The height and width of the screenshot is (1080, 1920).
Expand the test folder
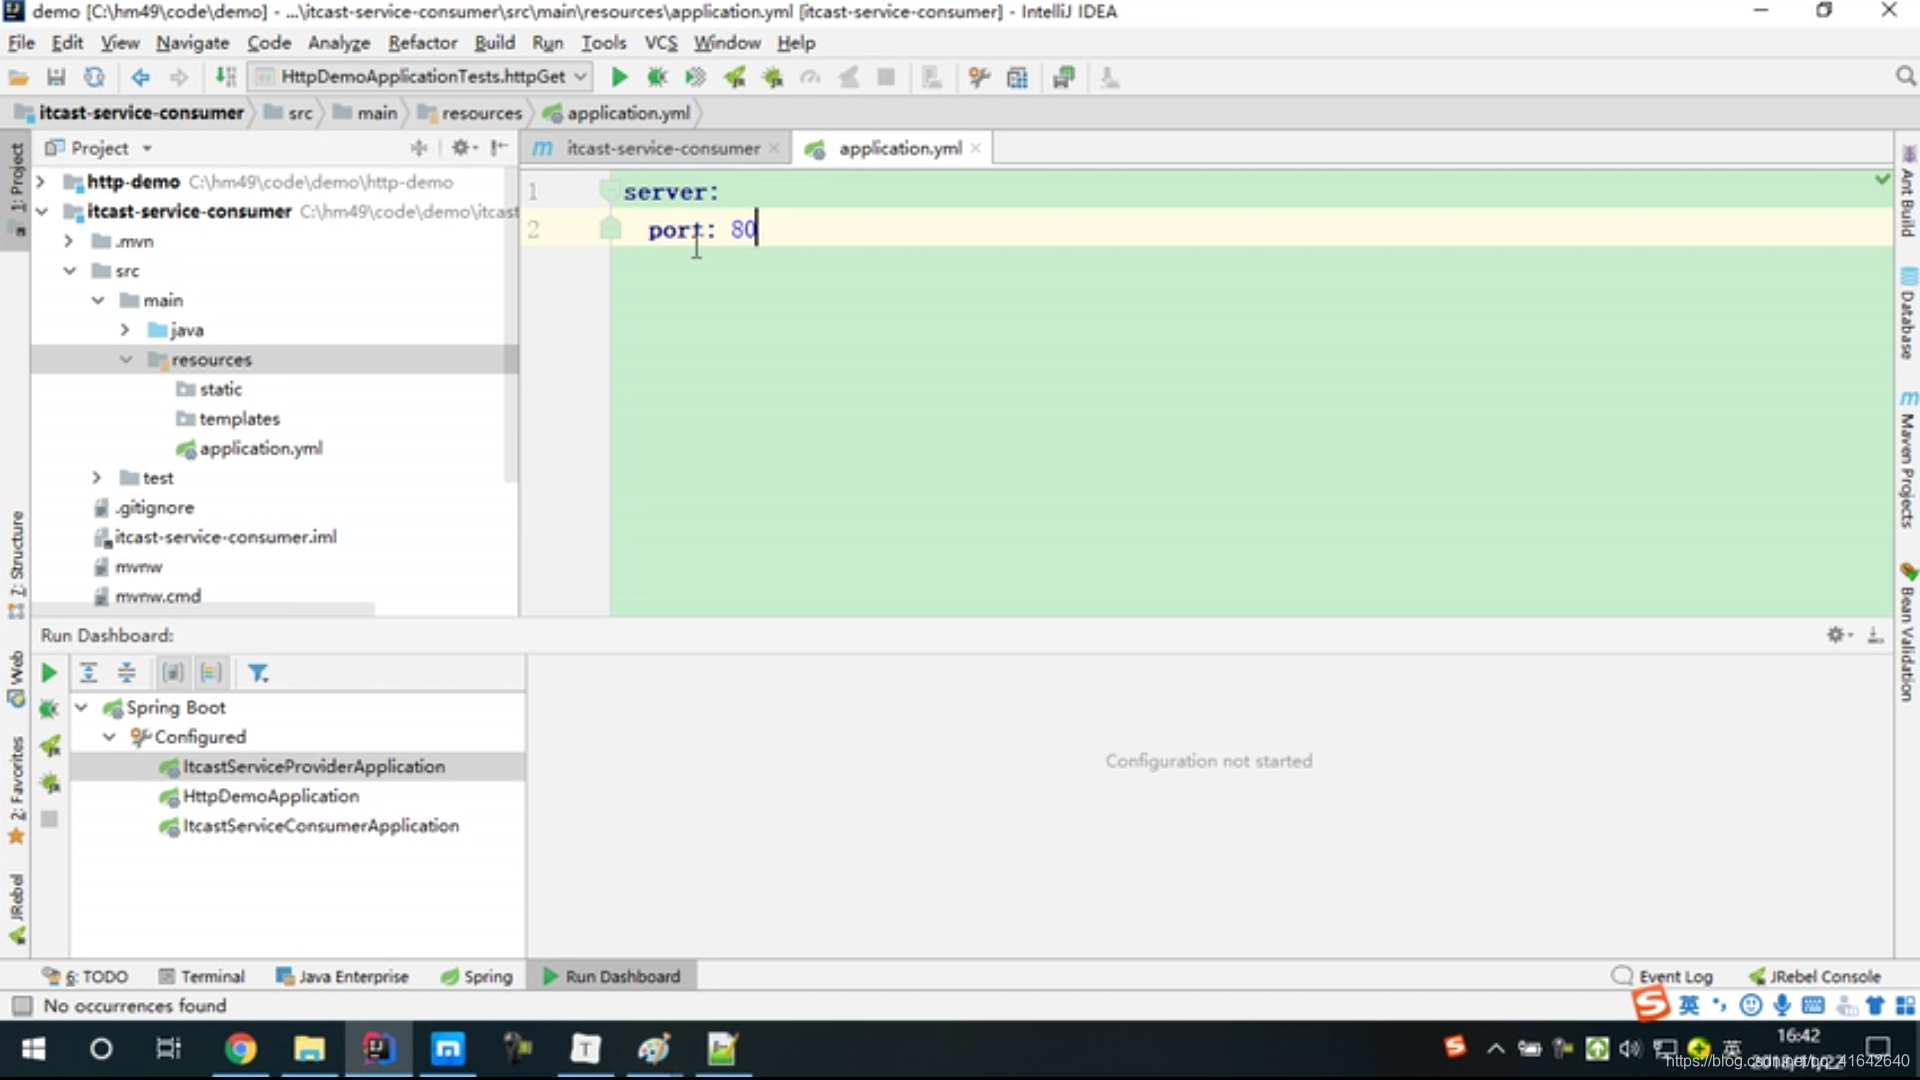[96, 478]
